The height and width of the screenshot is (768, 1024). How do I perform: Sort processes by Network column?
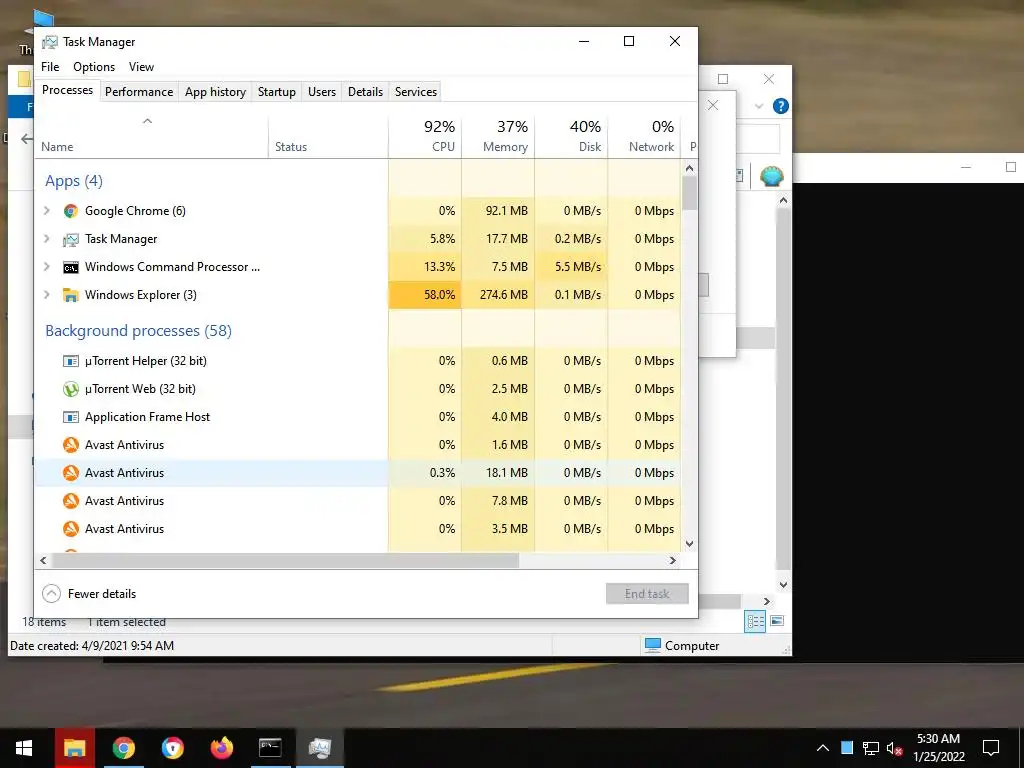click(645, 136)
